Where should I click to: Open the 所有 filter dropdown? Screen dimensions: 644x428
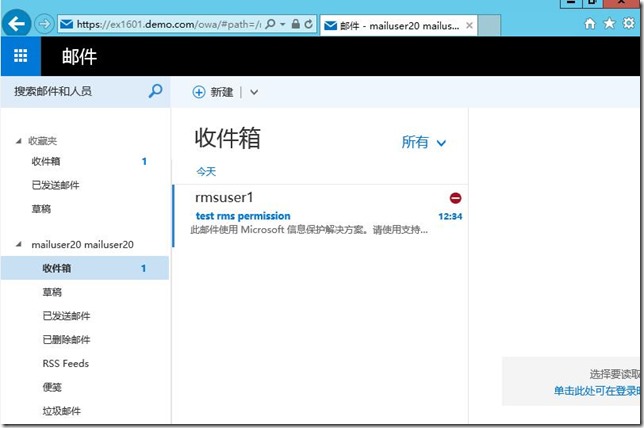tap(423, 142)
